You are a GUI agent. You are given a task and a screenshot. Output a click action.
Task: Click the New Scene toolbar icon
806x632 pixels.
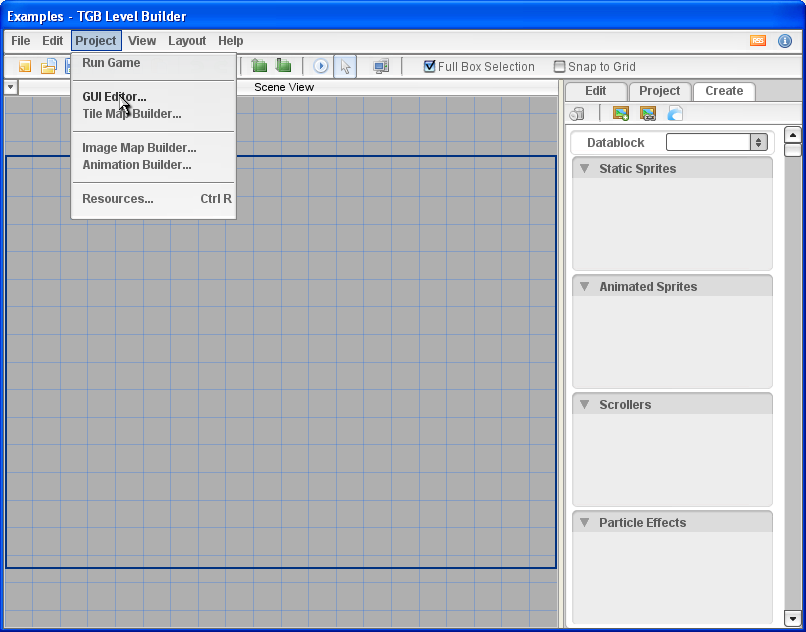point(25,66)
